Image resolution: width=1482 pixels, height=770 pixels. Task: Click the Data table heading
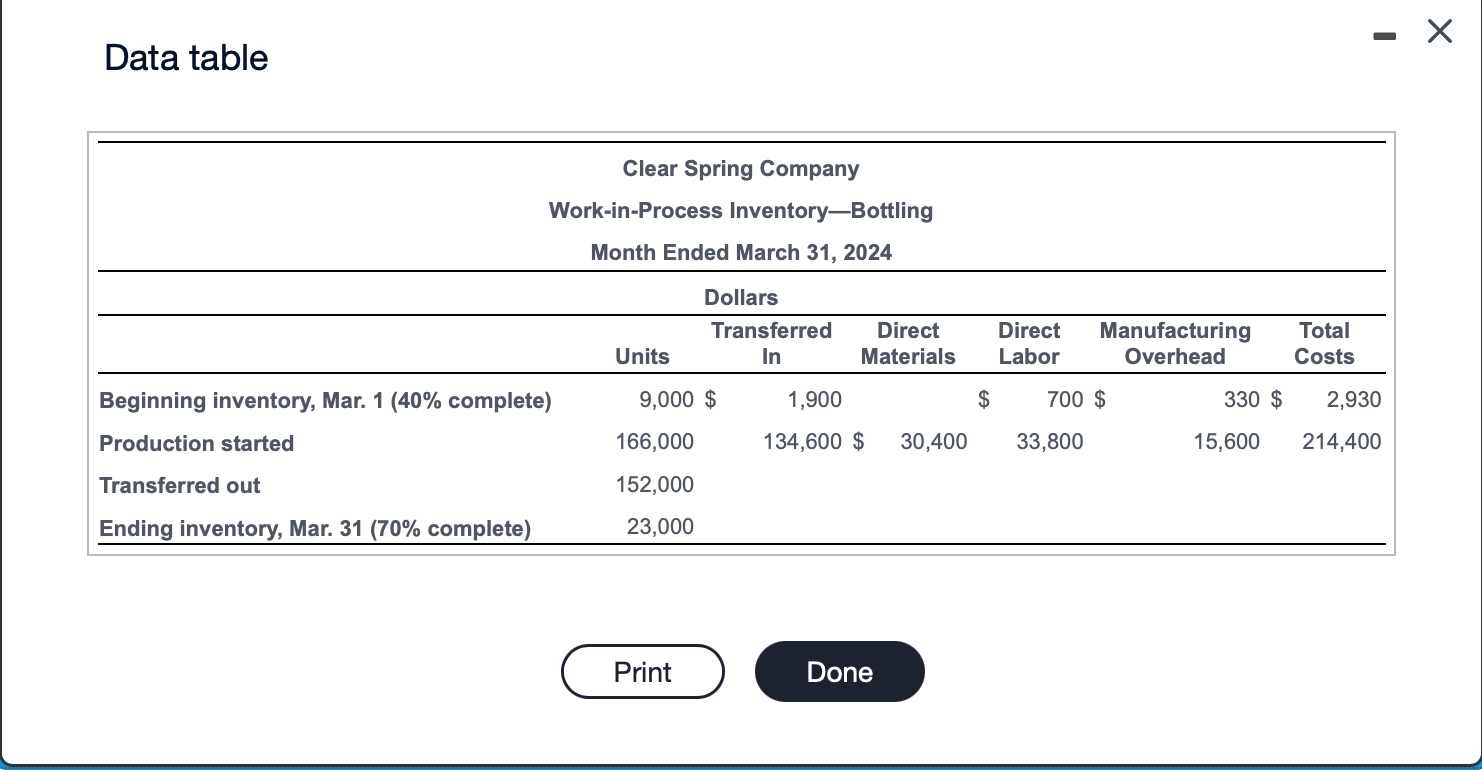185,57
